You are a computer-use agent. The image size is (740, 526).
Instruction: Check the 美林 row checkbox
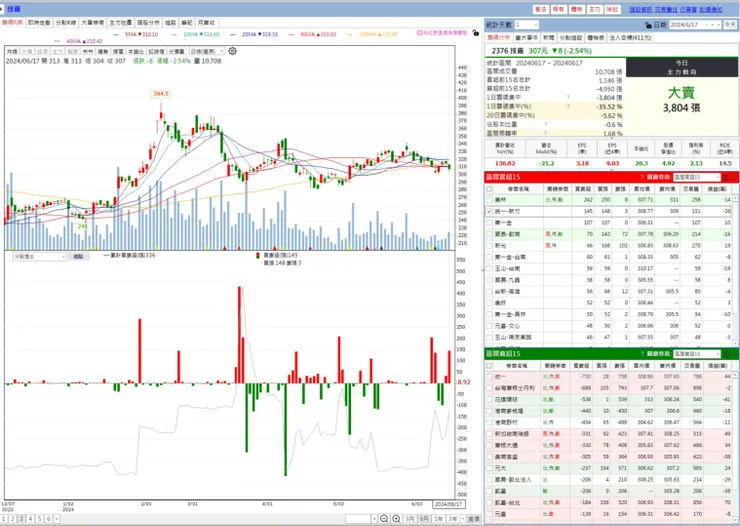click(489, 200)
